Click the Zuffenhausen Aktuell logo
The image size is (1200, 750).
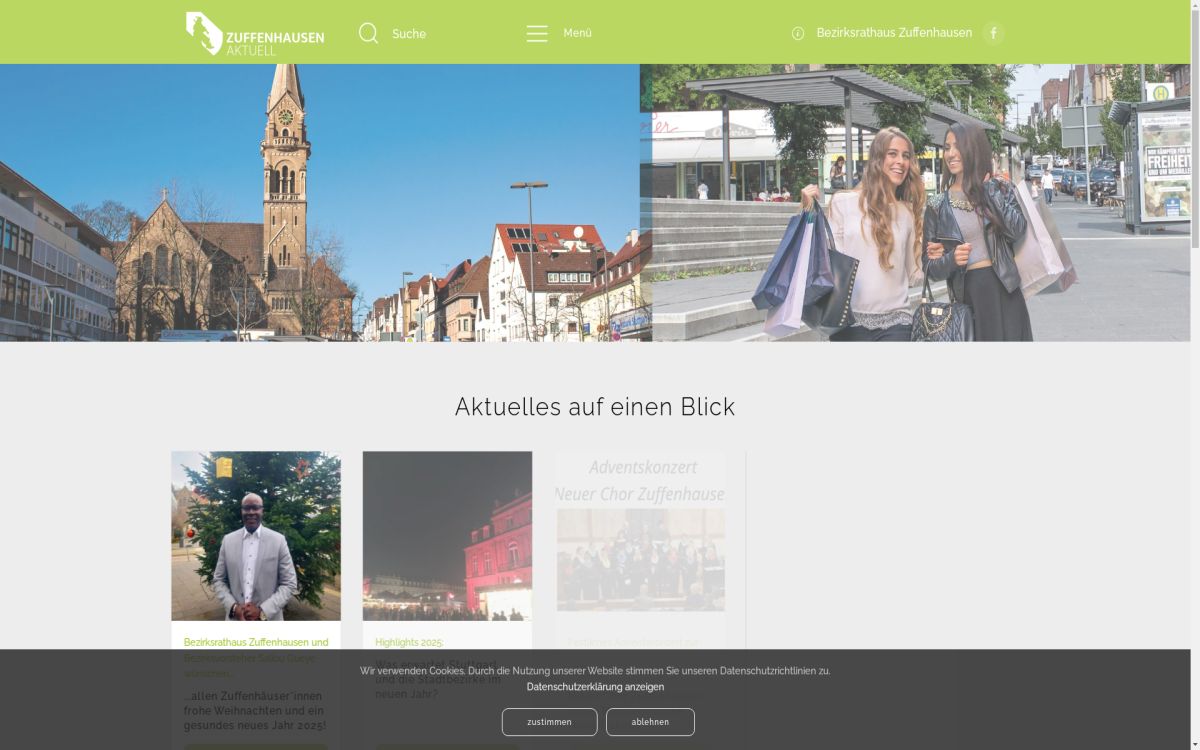tap(254, 33)
